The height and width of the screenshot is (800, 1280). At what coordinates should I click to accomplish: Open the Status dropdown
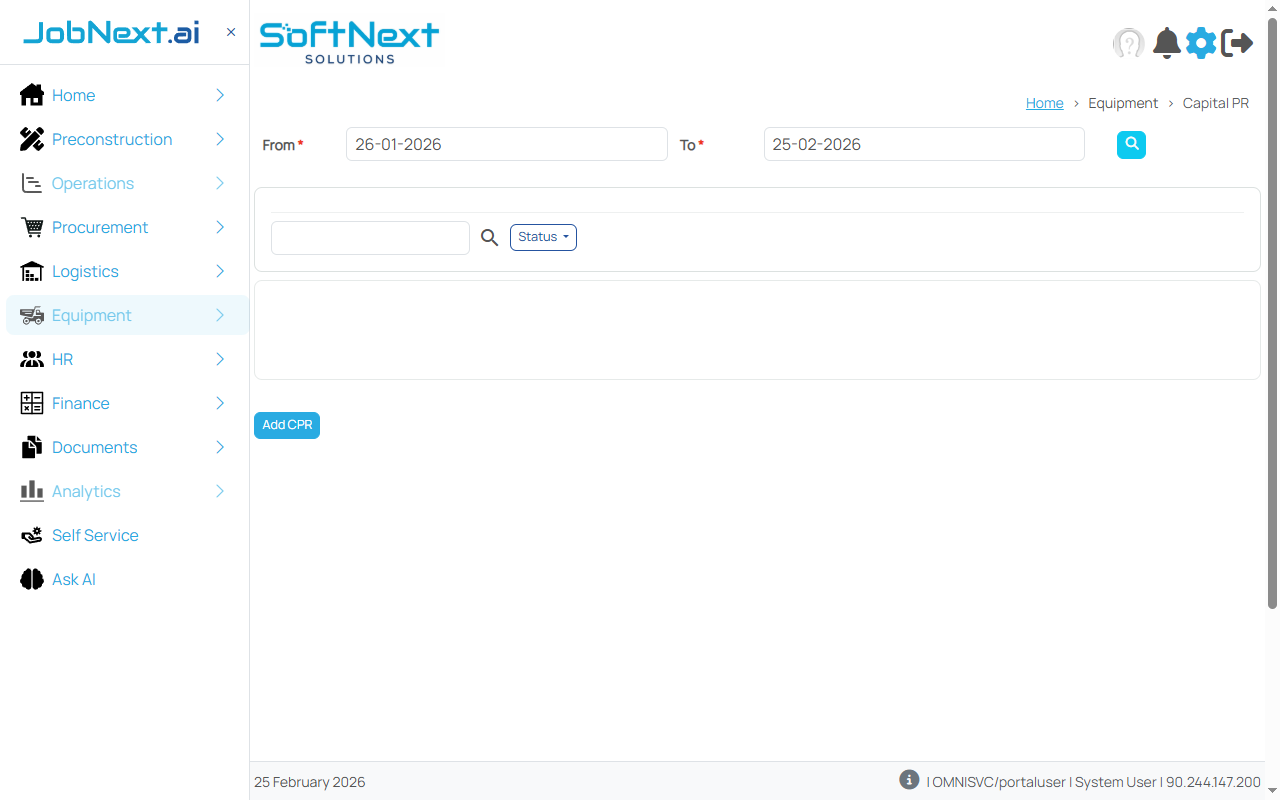[543, 237]
